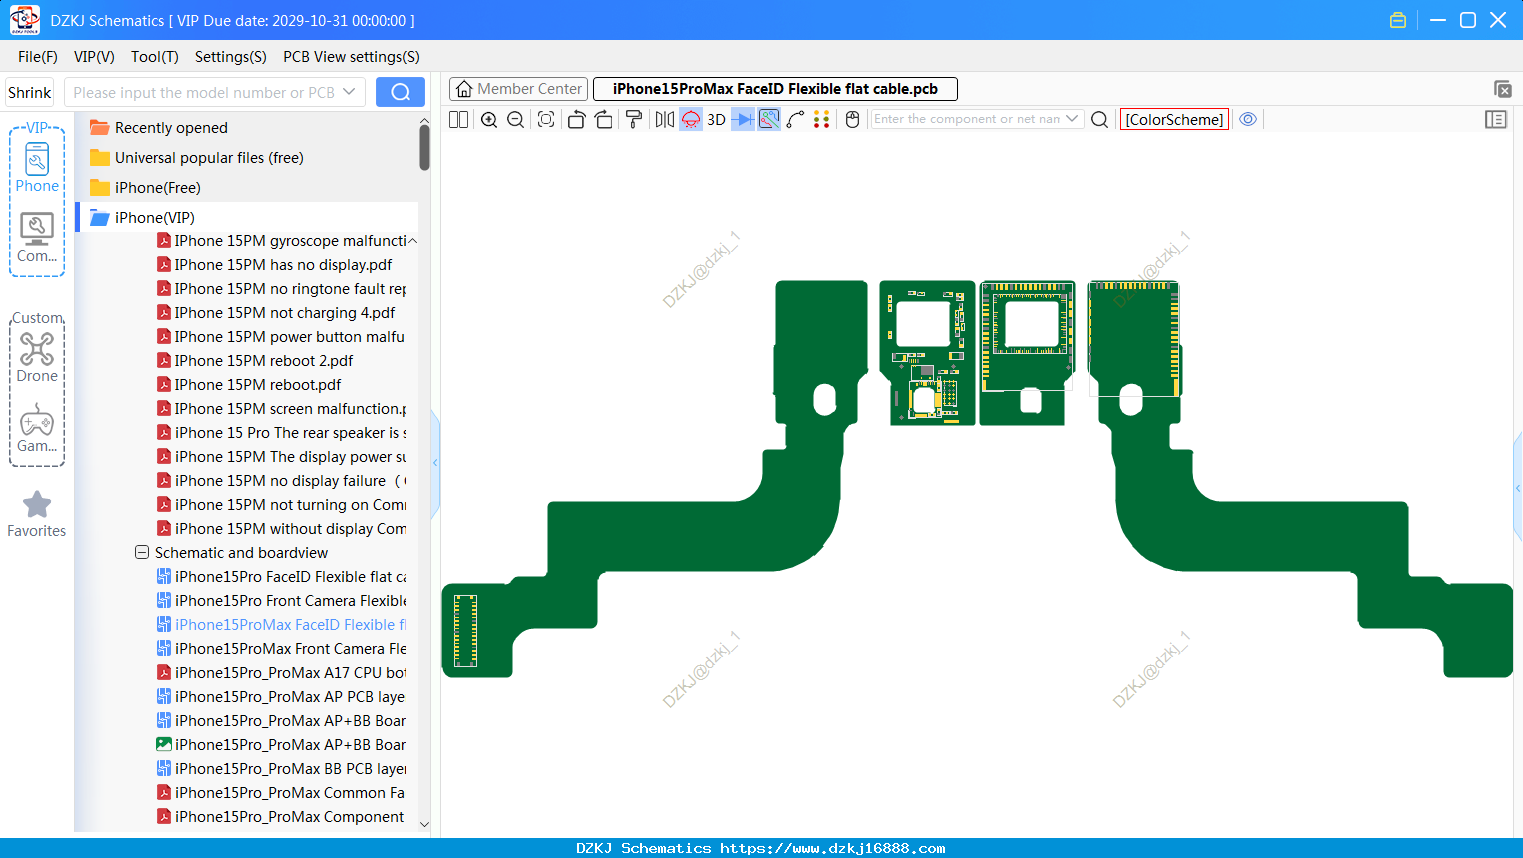This screenshot has height=858, width=1523.
Task: Select the Computer category in the sidebar
Action: click(37, 237)
